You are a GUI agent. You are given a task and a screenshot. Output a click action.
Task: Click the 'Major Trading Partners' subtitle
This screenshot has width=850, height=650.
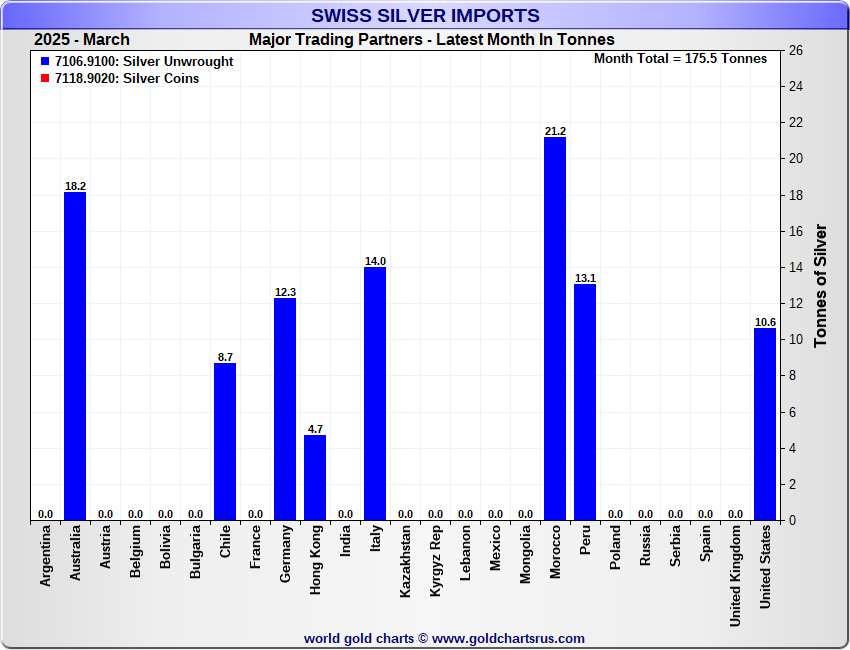click(336, 40)
